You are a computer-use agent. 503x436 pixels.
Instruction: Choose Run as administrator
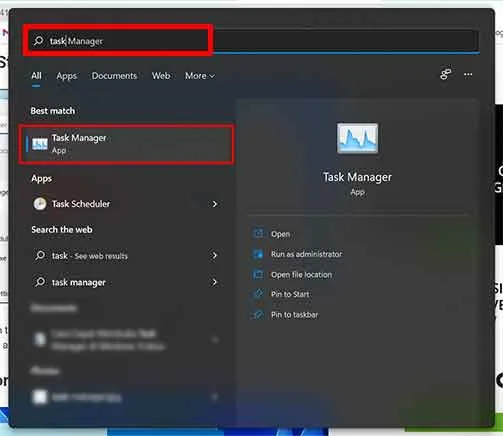pos(306,254)
